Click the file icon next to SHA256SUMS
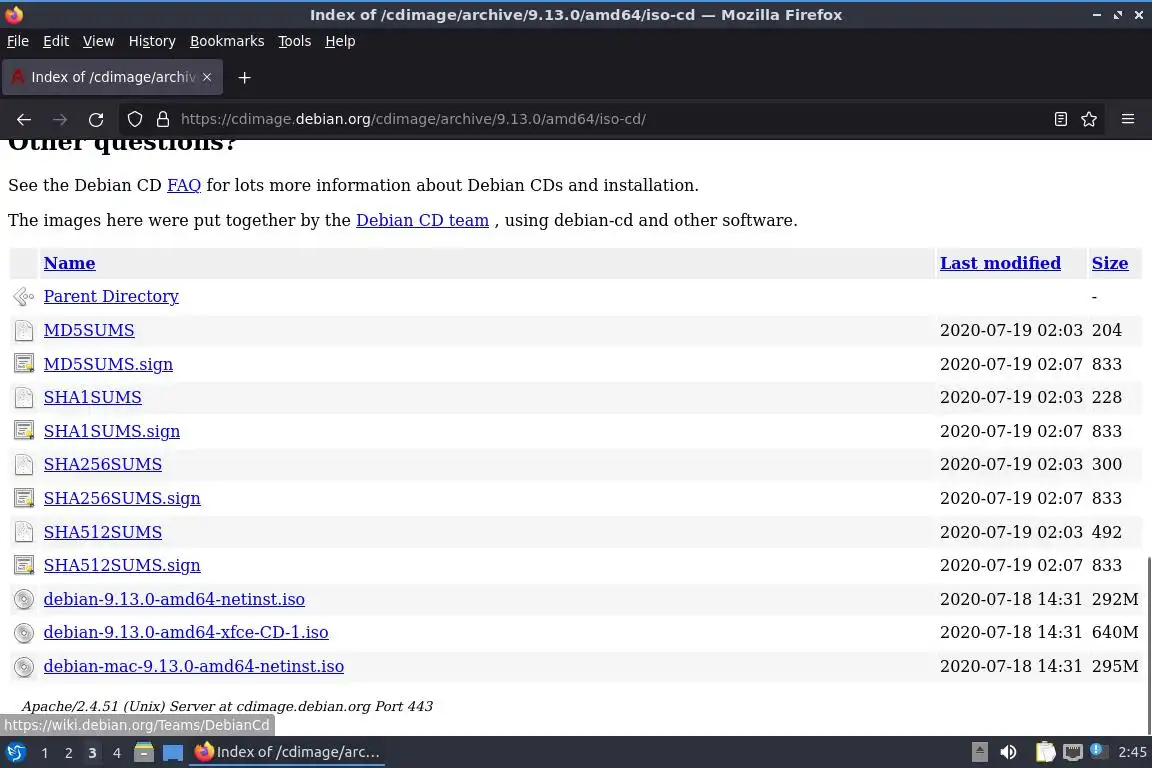This screenshot has width=1152, height=768. point(24,464)
